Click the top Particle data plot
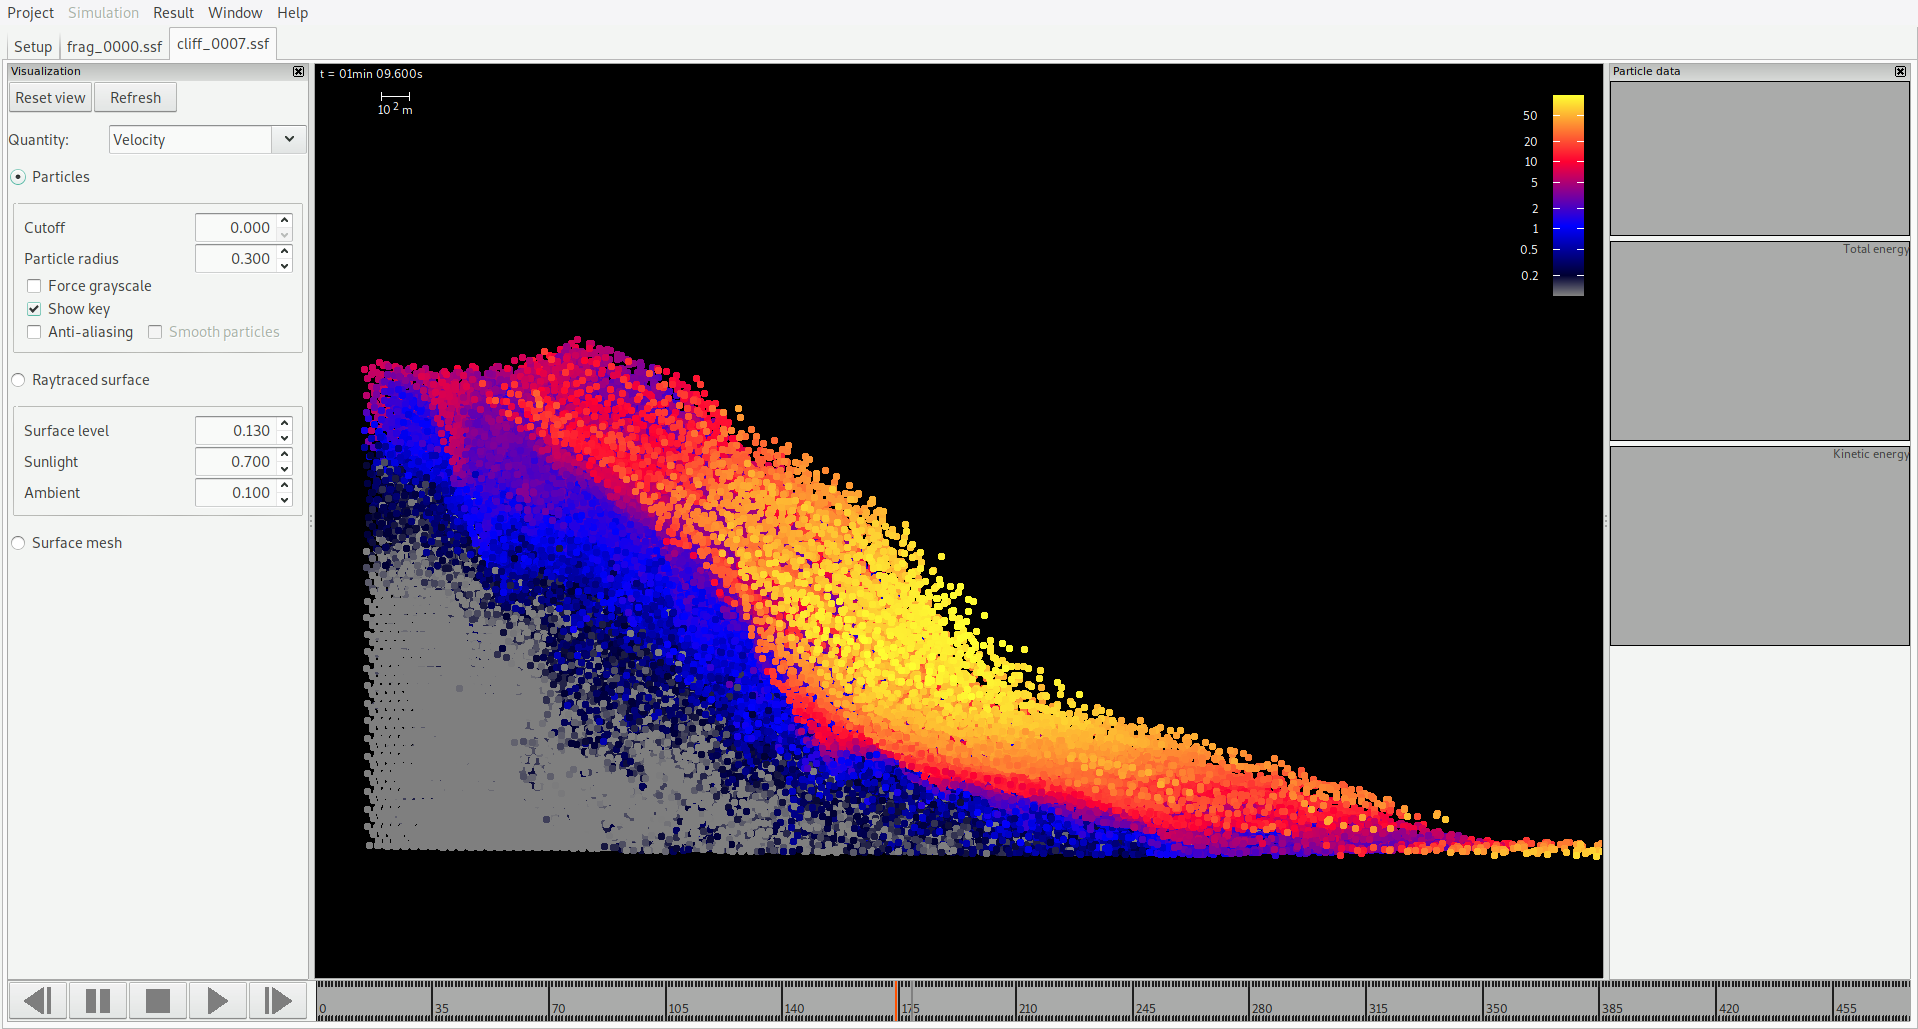This screenshot has height=1029, width=1918. coord(1760,158)
